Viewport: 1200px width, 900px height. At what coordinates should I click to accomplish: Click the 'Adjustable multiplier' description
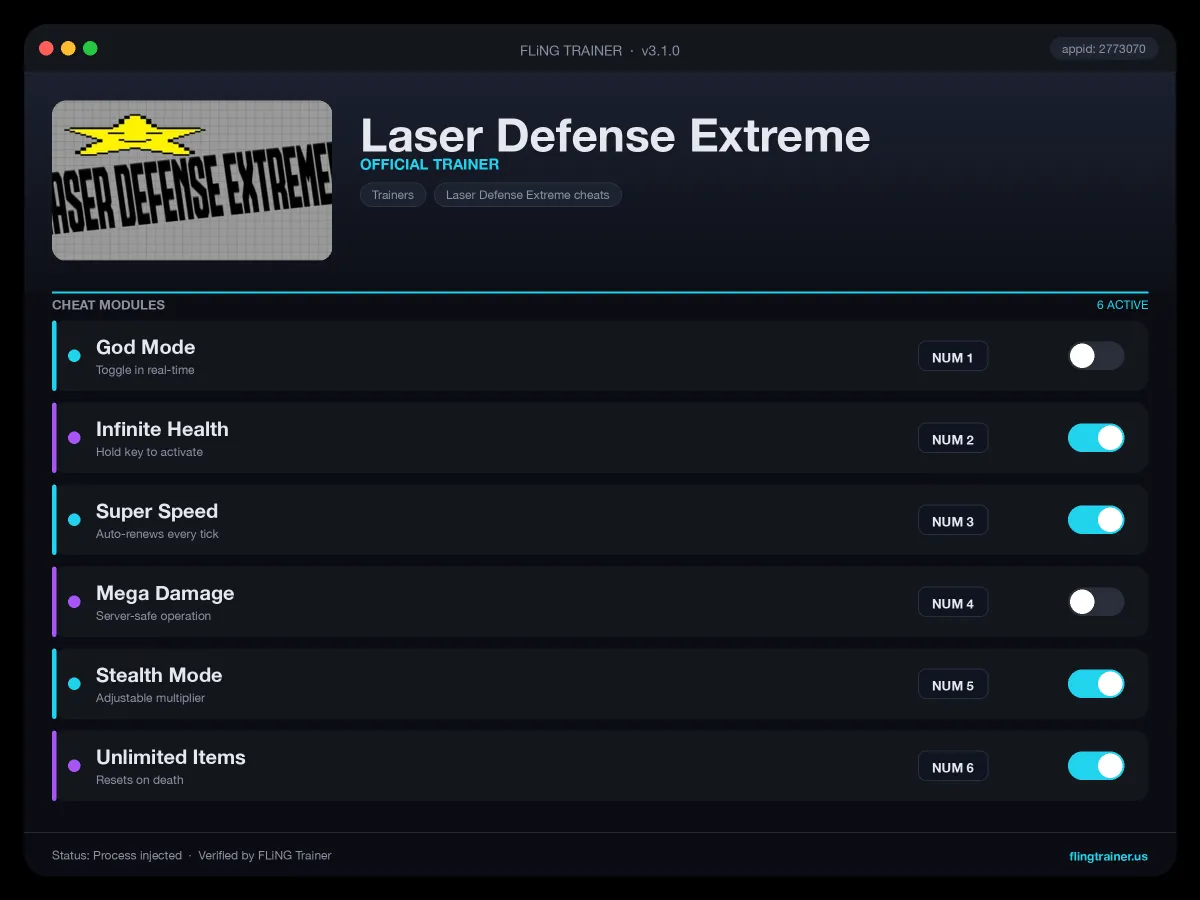[x=150, y=698]
